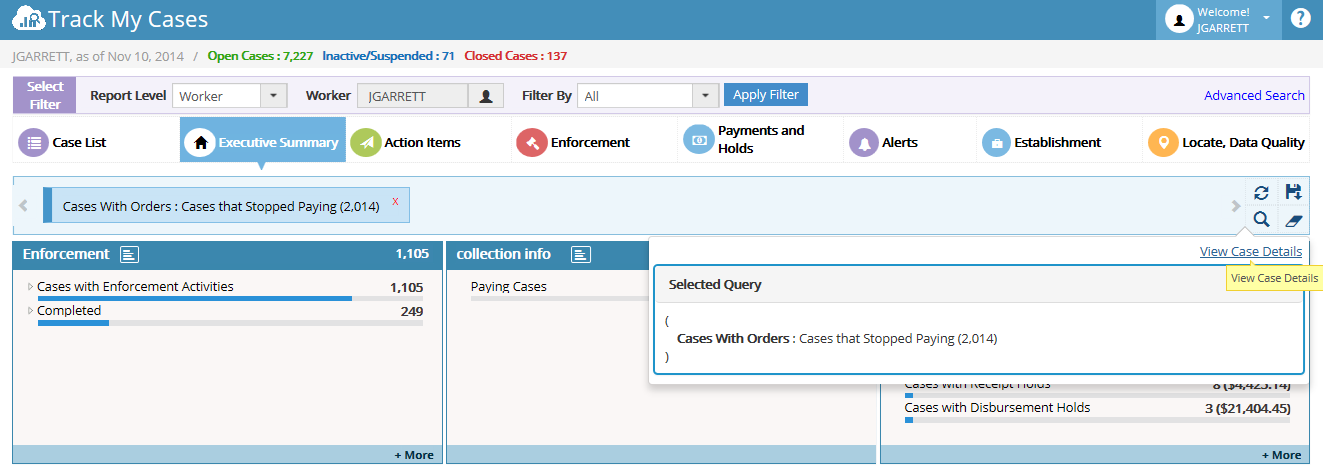Click the Enforcement panel header total 1,105
The image size is (1323, 467).
click(412, 254)
